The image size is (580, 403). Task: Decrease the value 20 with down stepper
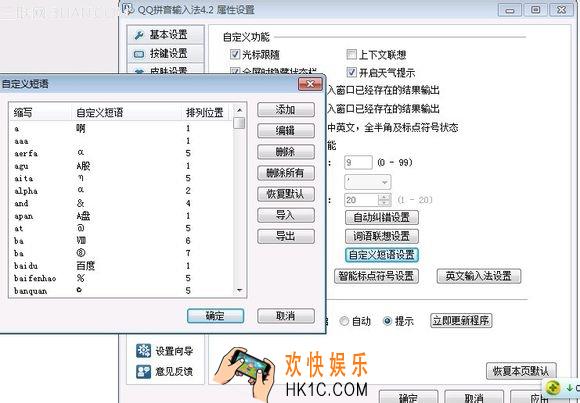tap(385, 204)
